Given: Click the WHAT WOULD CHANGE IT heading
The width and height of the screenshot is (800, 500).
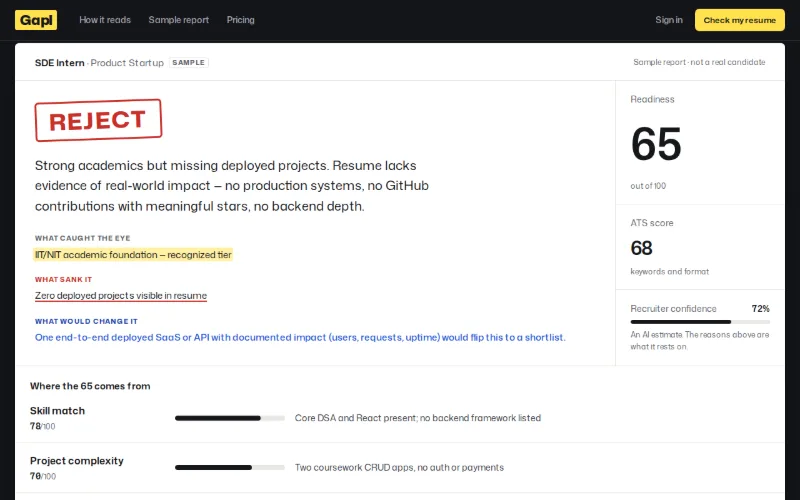Looking at the screenshot, I should [x=86, y=321].
